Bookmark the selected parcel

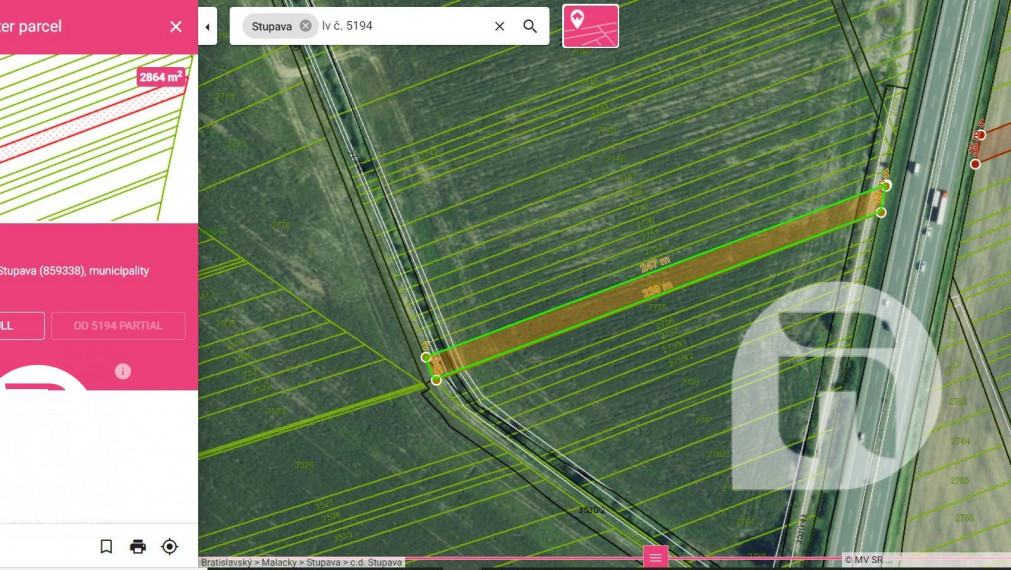click(106, 547)
